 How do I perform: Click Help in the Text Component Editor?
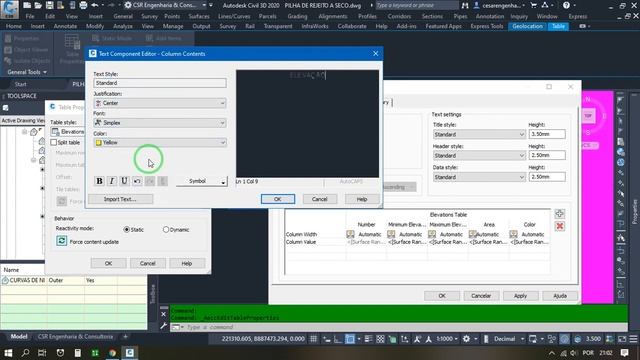tap(362, 199)
